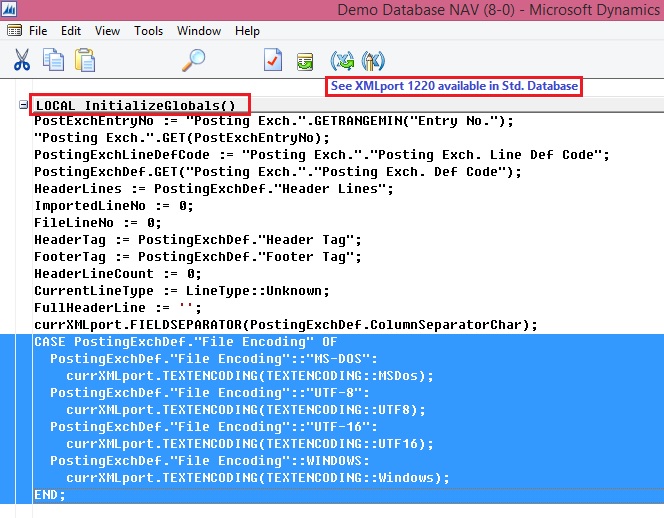The height and width of the screenshot is (518, 664).
Task: Click the CASE "File Encoding" OF line
Action: point(185,342)
